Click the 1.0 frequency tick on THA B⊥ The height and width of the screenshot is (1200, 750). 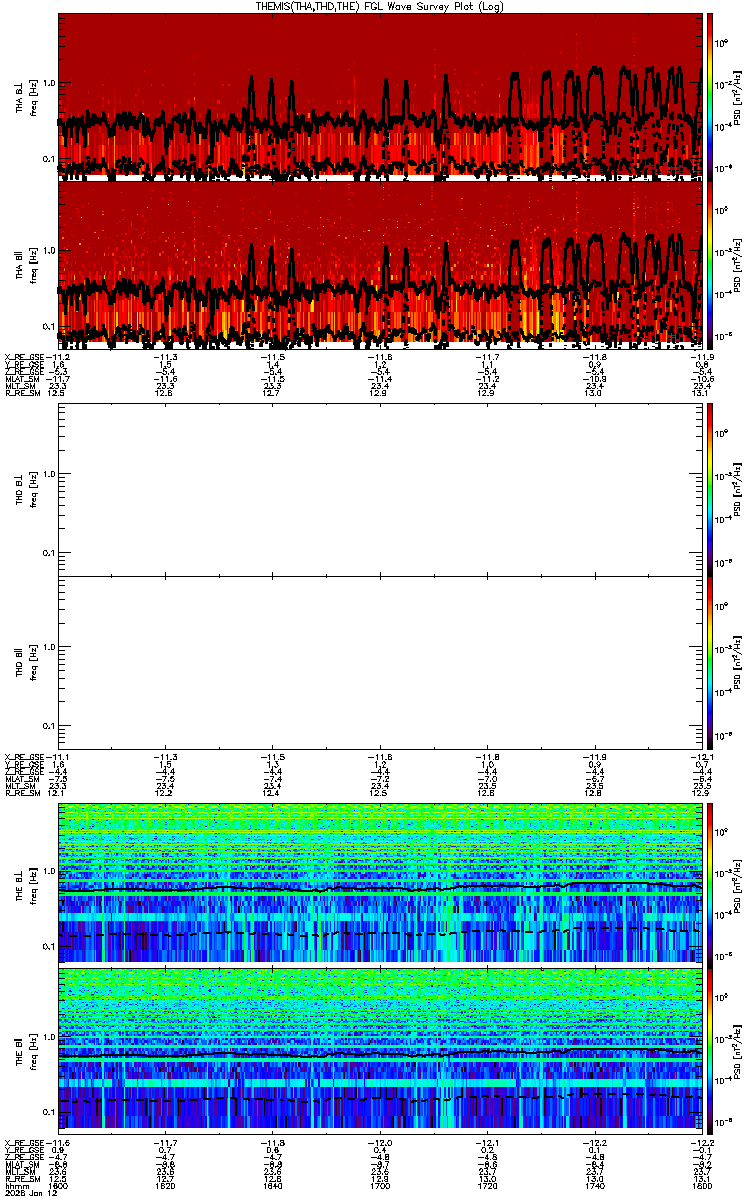(49, 83)
